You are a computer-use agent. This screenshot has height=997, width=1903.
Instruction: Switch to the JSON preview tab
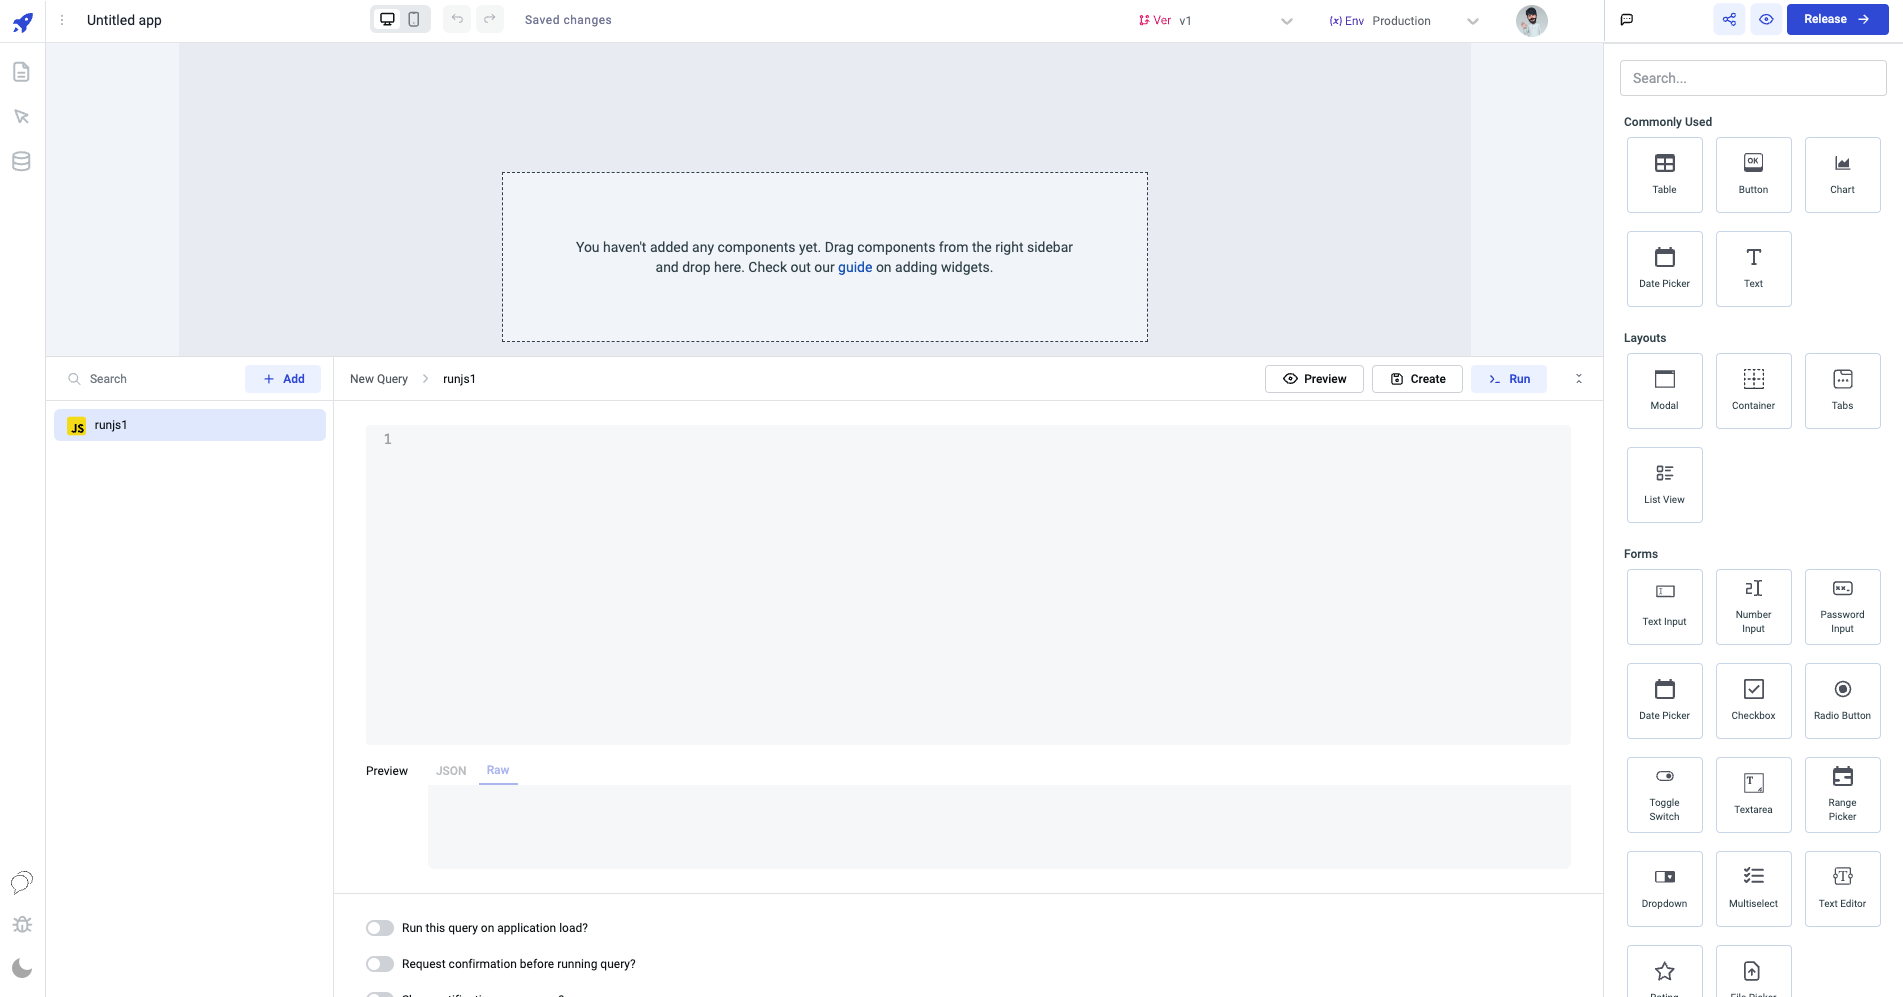pyautogui.click(x=451, y=771)
